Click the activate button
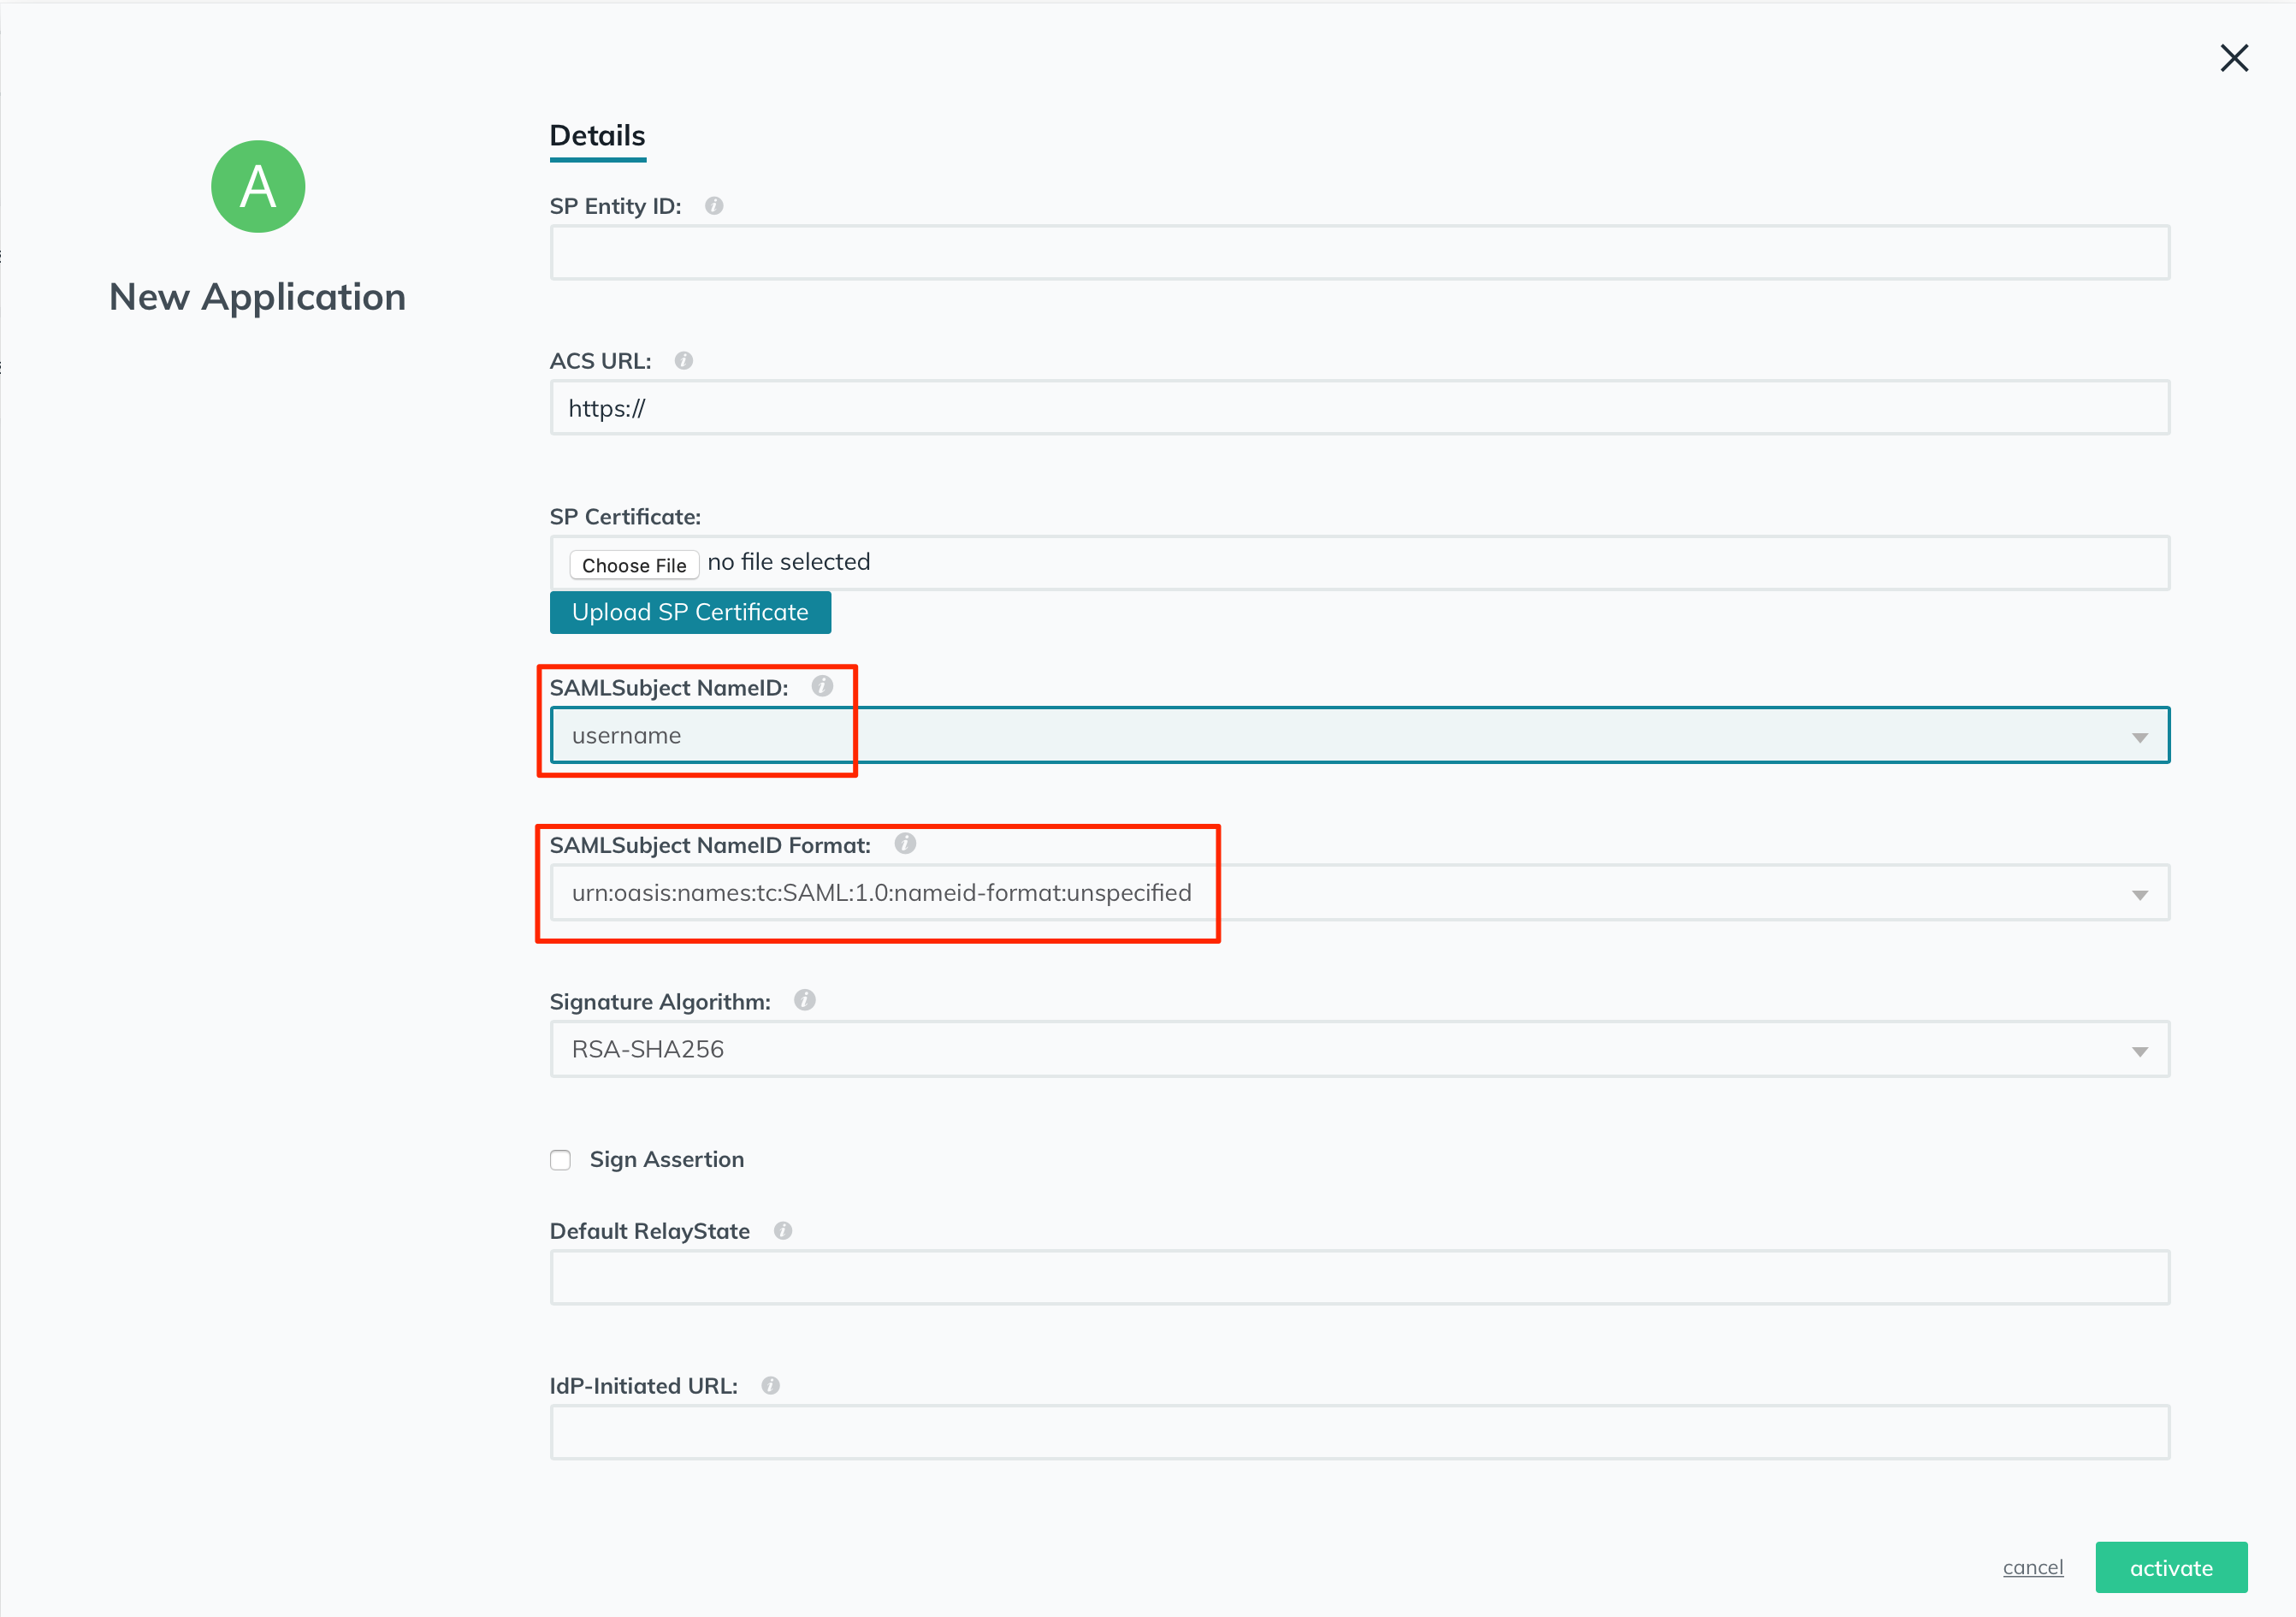The width and height of the screenshot is (2296, 1617). [2171, 1567]
